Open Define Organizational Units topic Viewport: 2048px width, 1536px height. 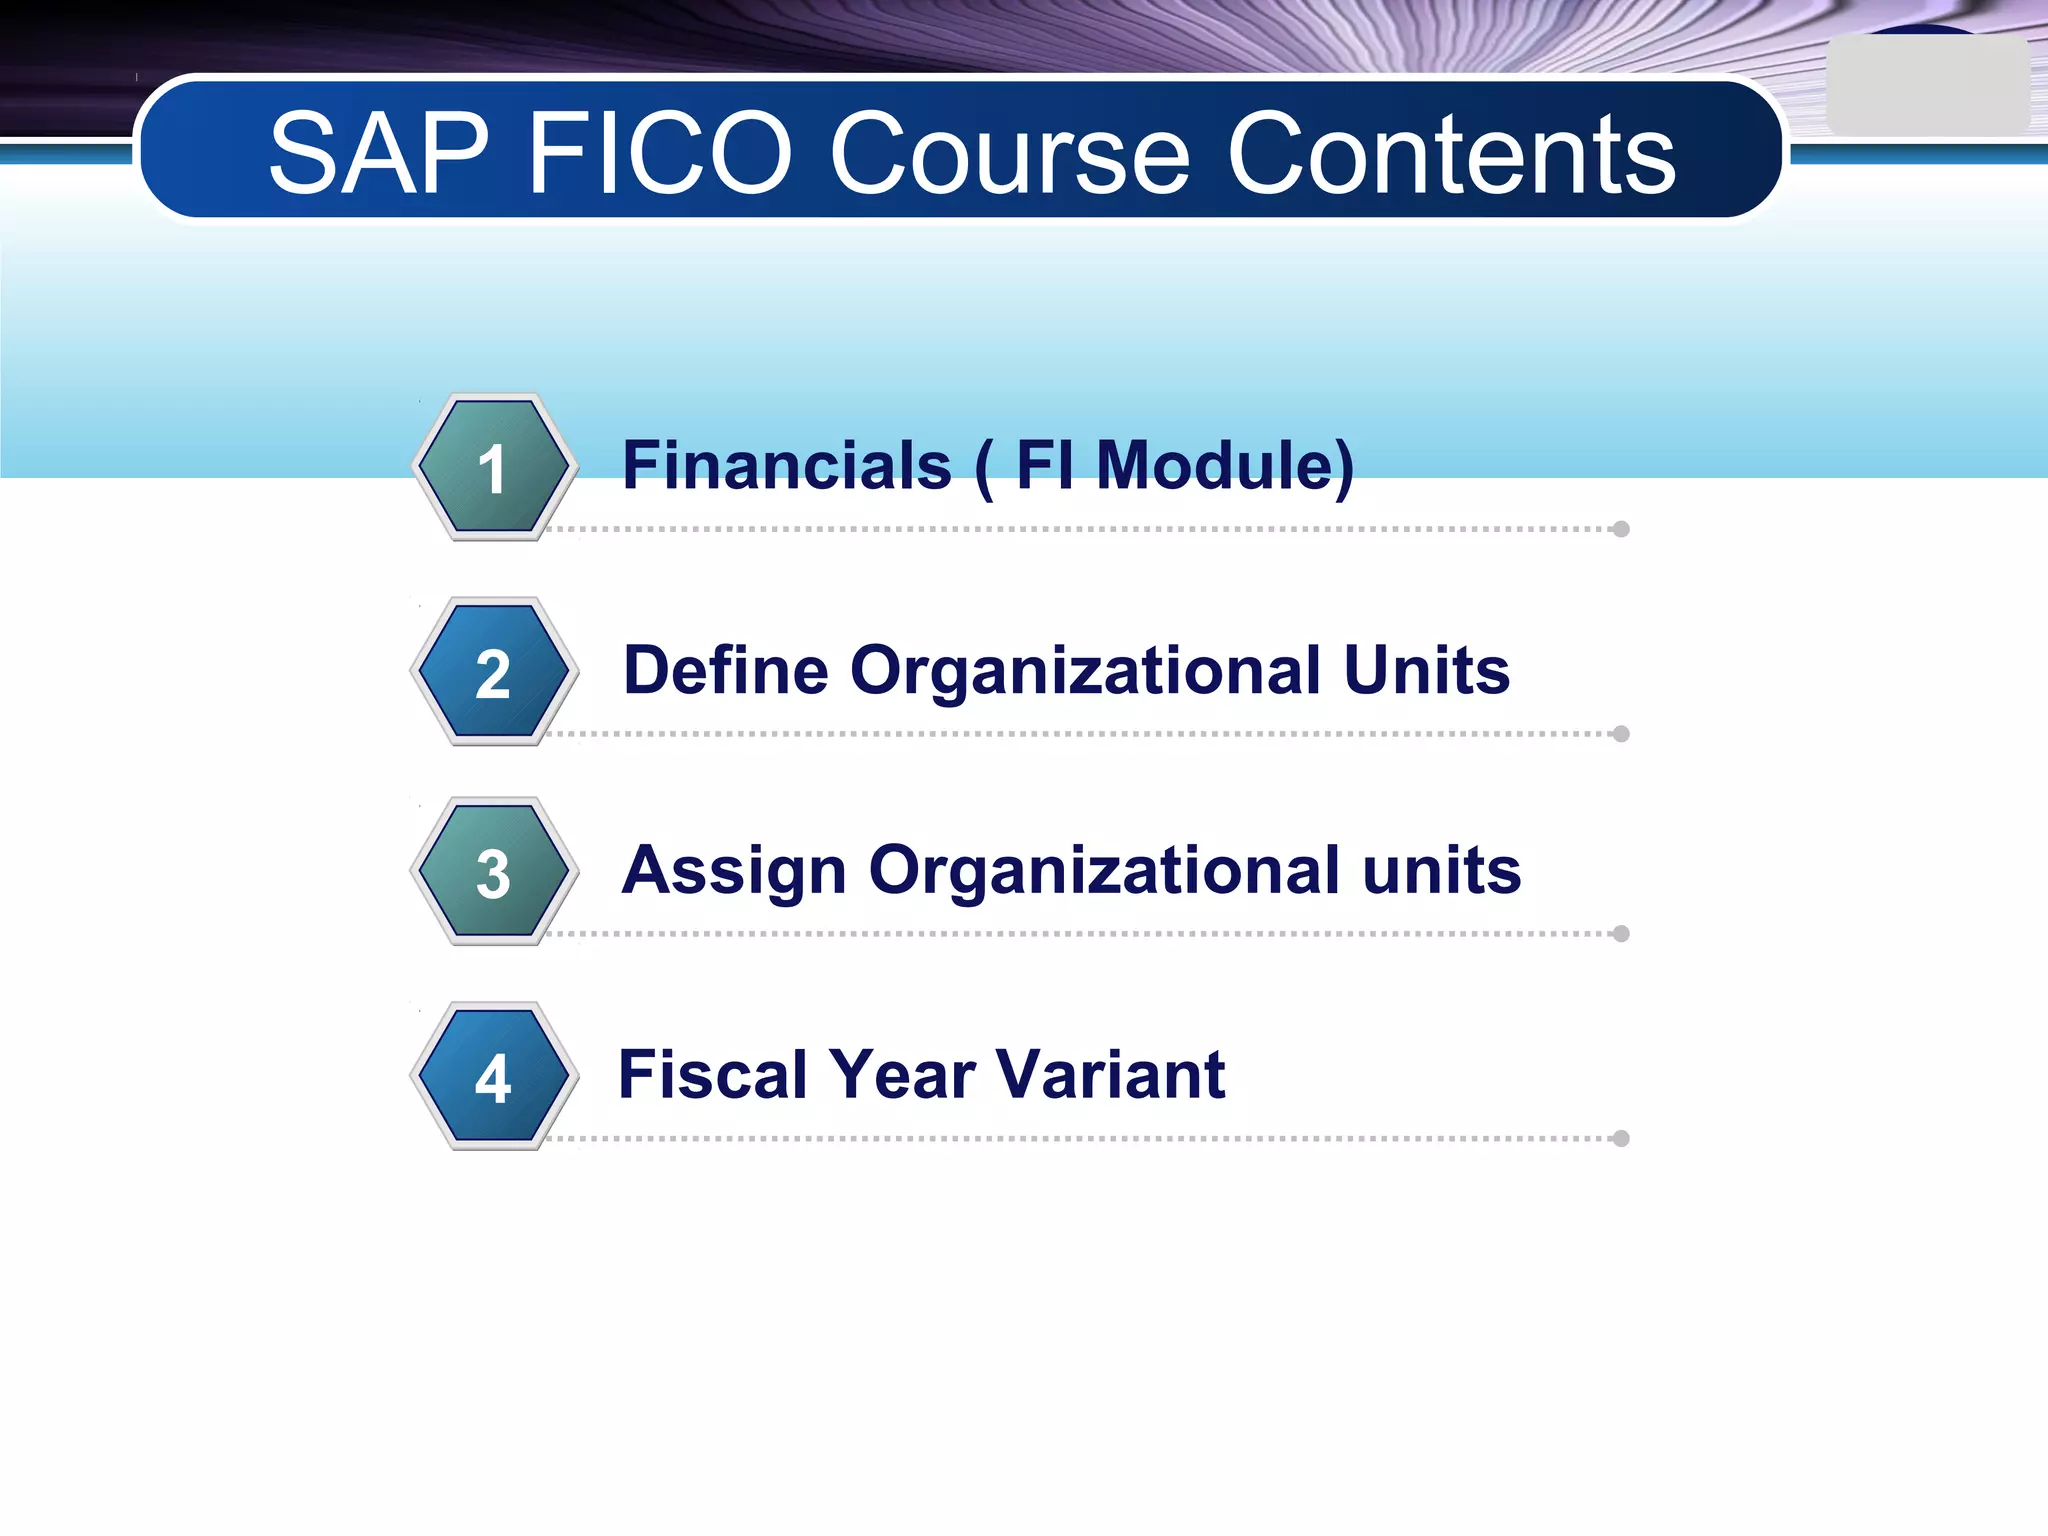(1065, 670)
